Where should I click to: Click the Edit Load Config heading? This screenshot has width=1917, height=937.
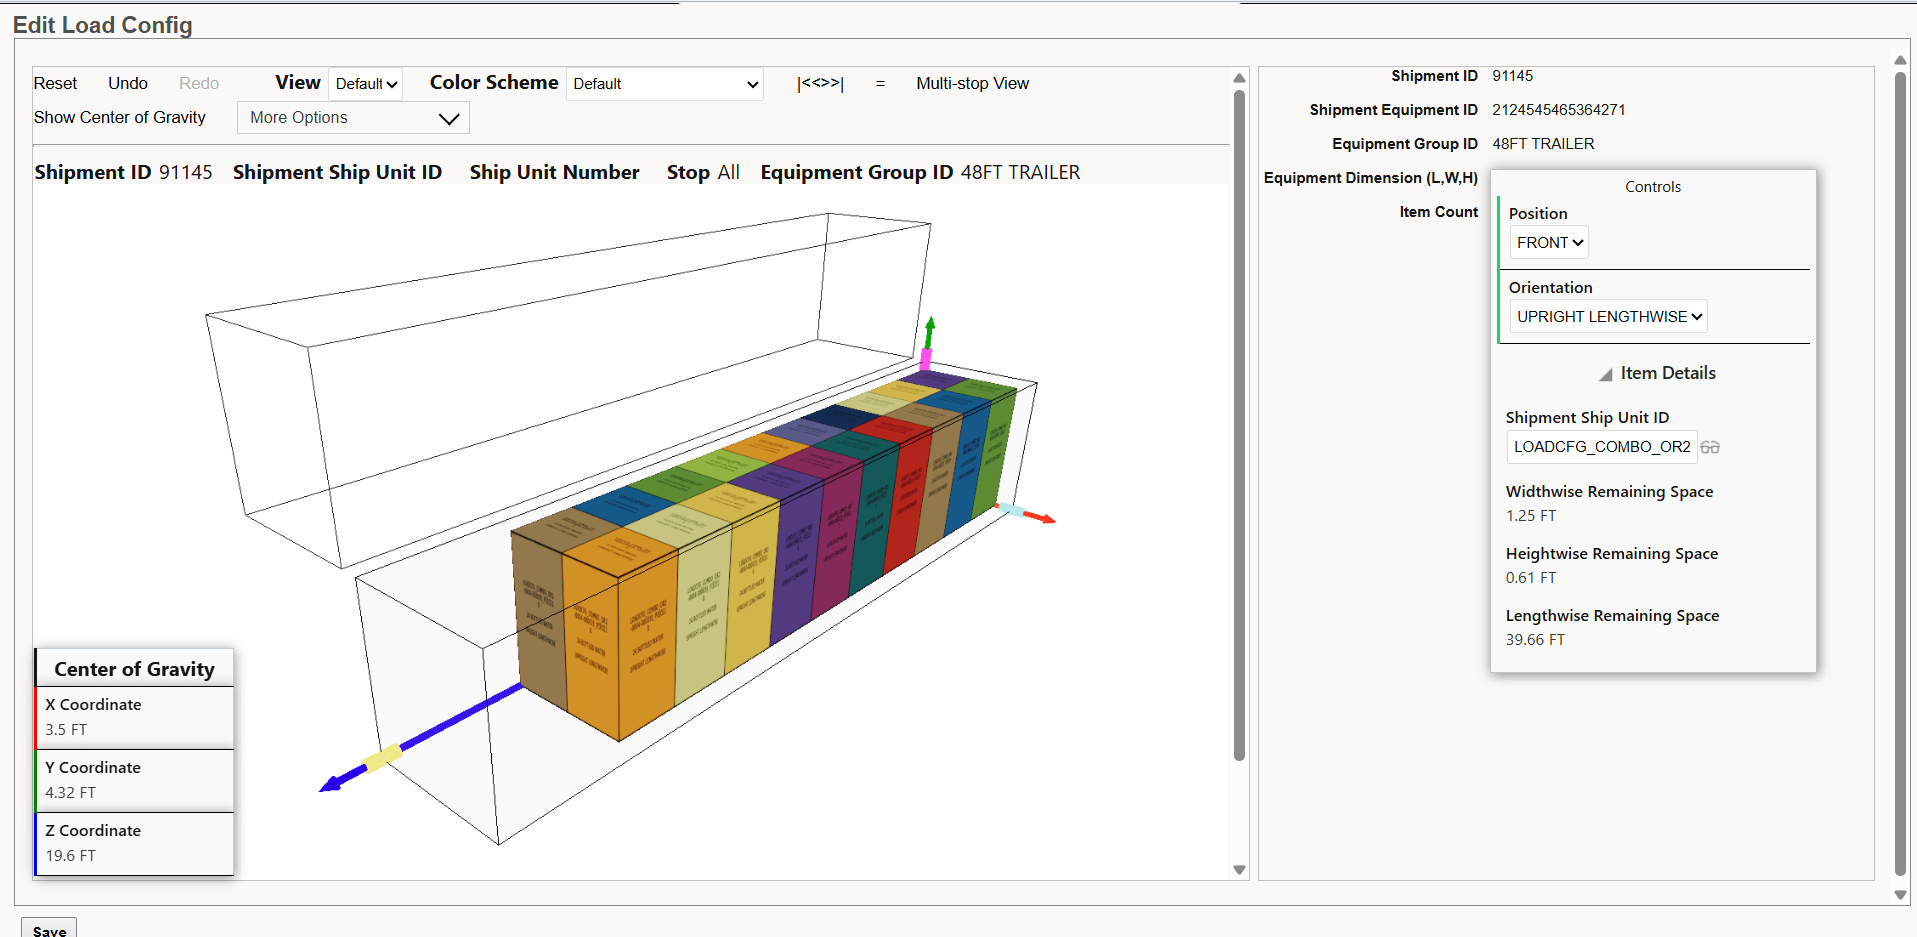(x=102, y=25)
